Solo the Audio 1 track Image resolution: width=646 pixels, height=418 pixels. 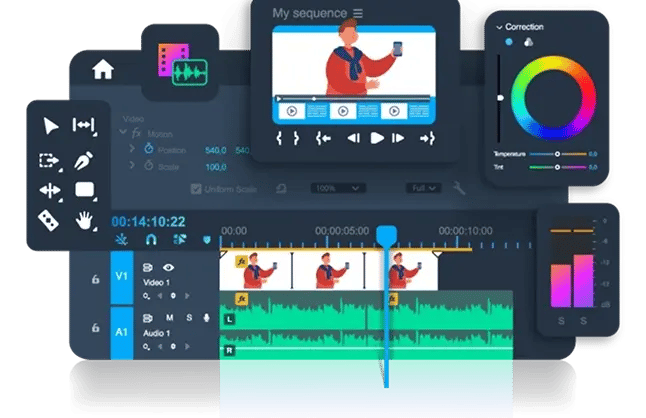coord(189,318)
